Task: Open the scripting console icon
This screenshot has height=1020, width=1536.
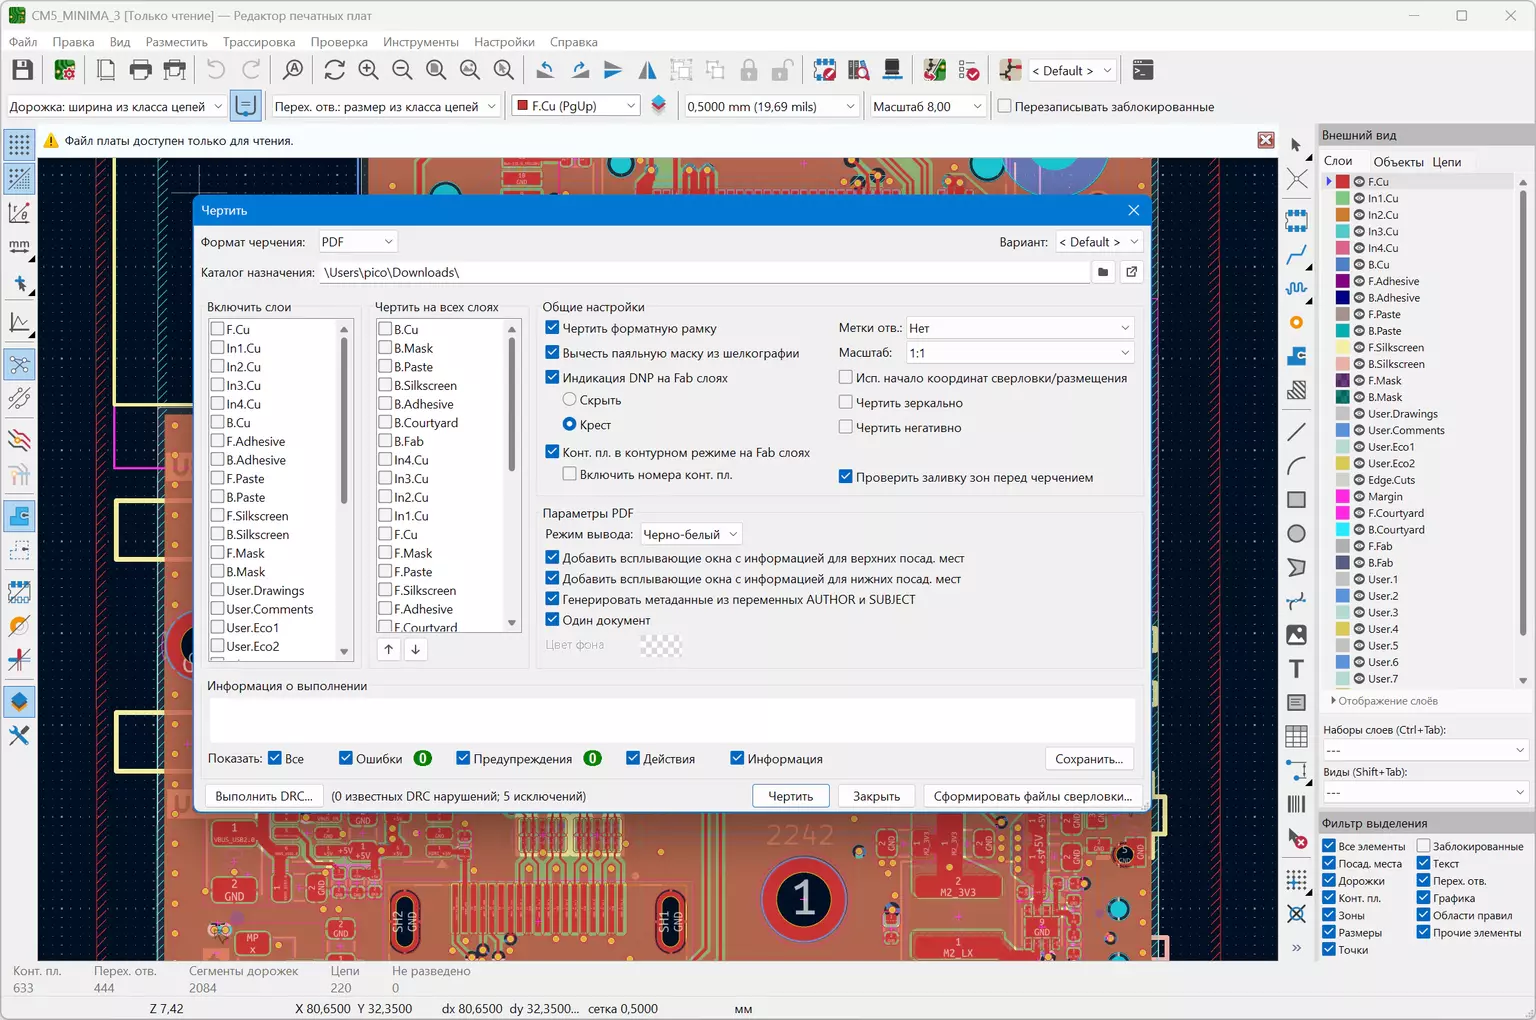Action: click(1142, 70)
